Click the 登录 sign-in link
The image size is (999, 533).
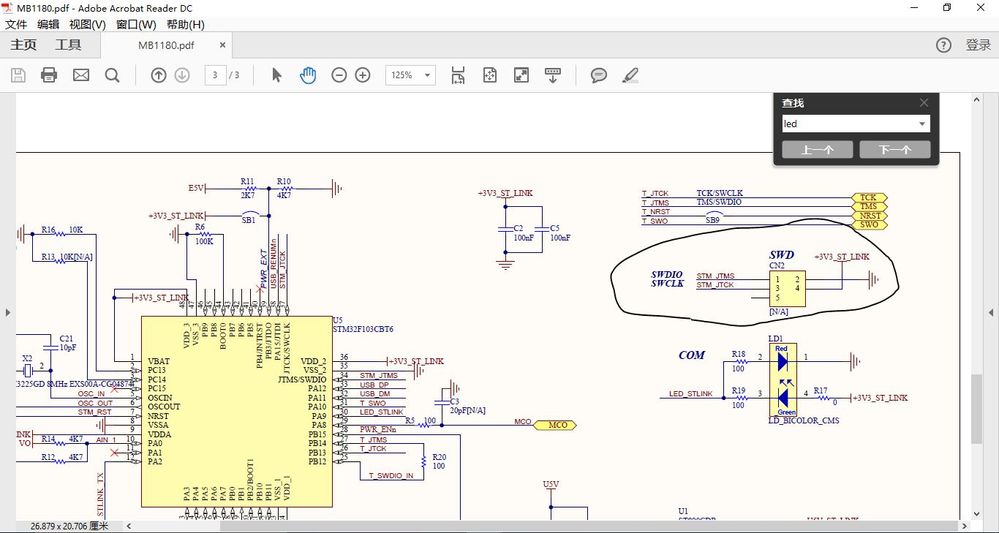[x=979, y=45]
